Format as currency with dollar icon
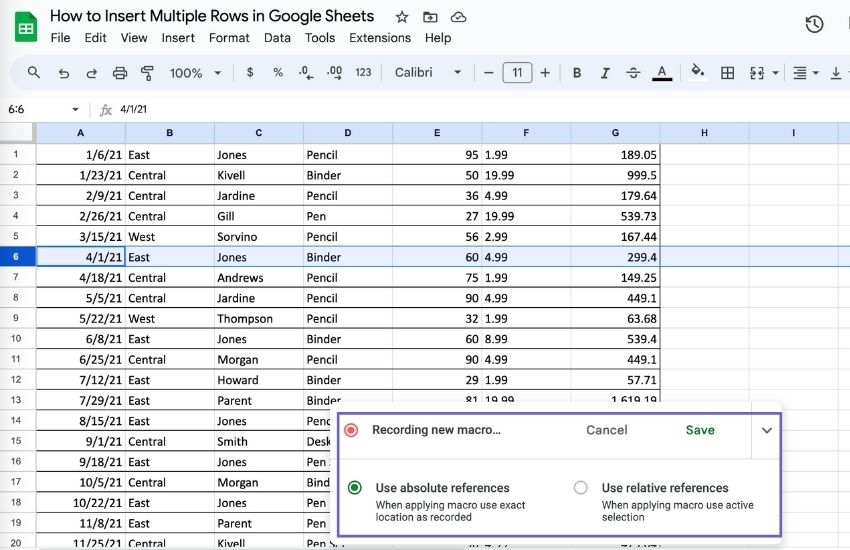The width and height of the screenshot is (850, 550). point(250,72)
